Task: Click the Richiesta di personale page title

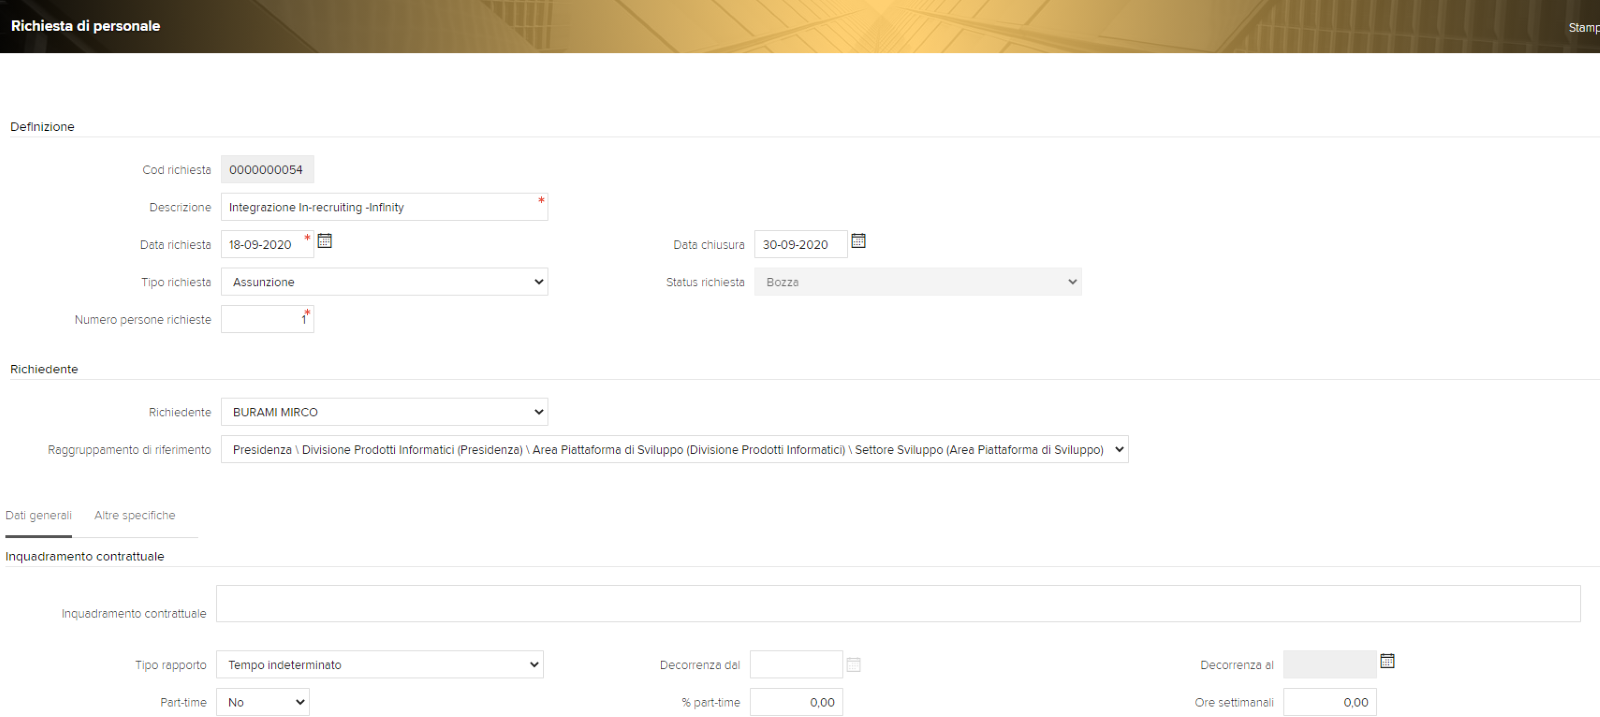Action: (86, 26)
